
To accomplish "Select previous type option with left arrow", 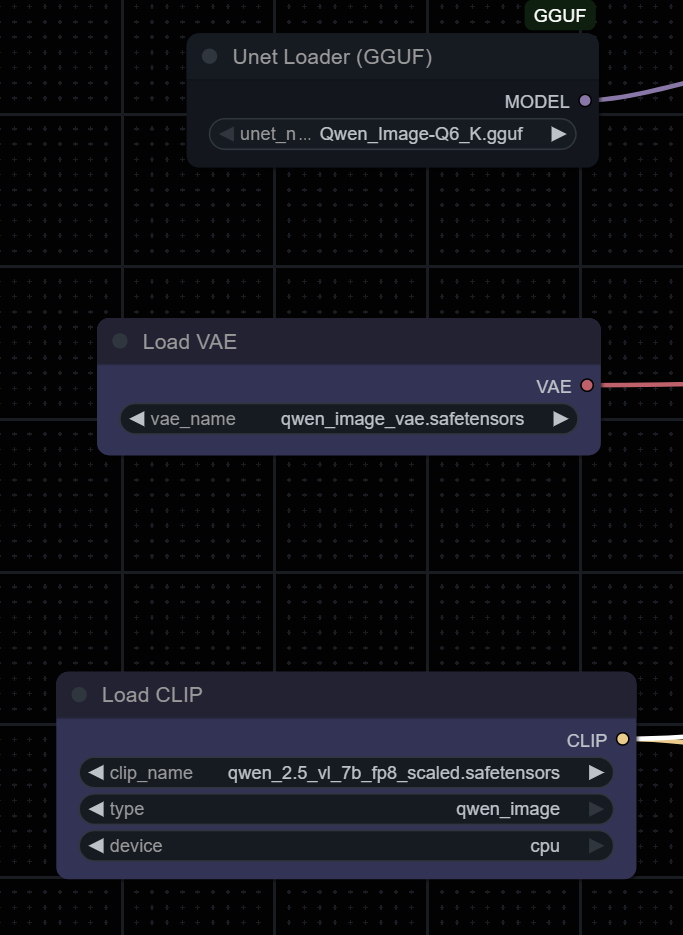I will pos(96,809).
